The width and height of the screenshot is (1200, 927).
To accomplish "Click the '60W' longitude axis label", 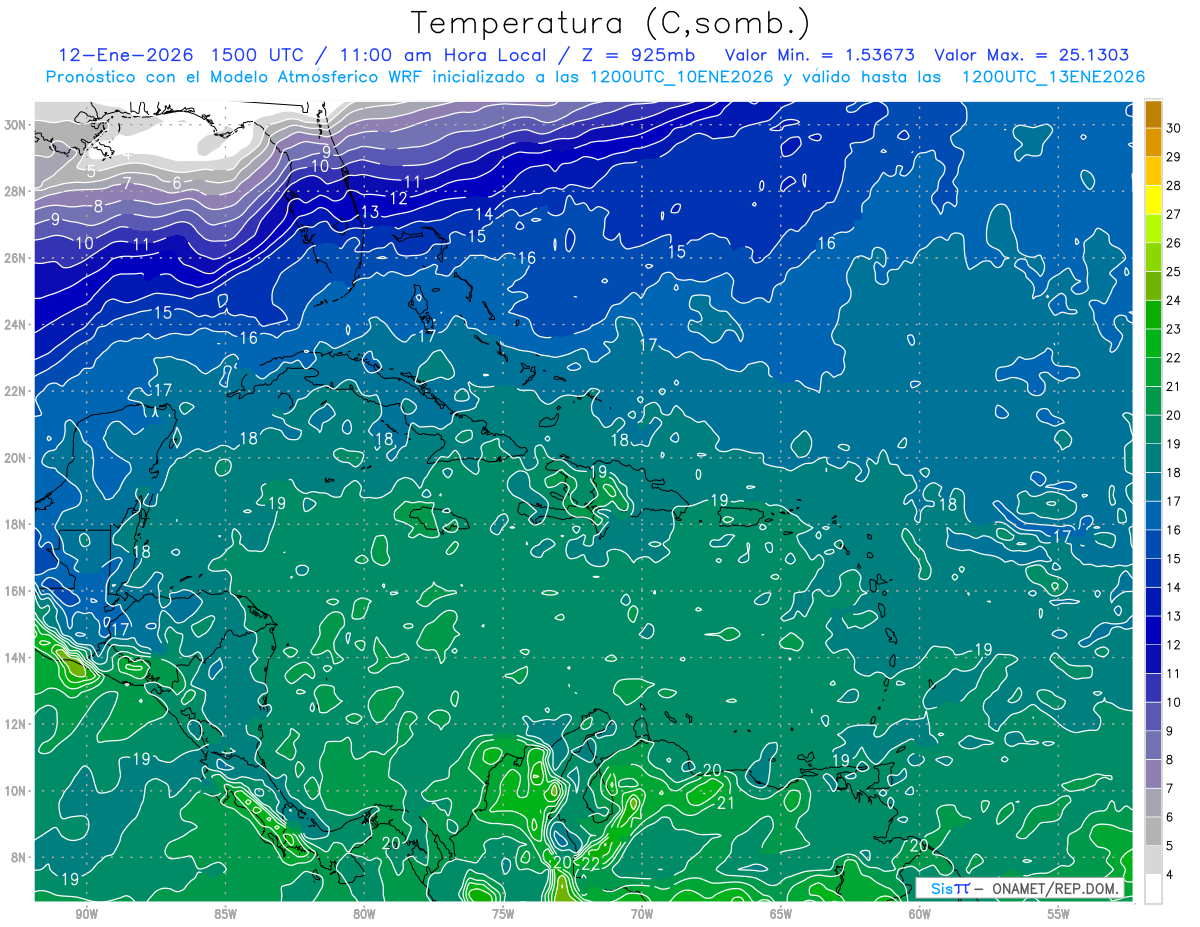I will click(920, 914).
